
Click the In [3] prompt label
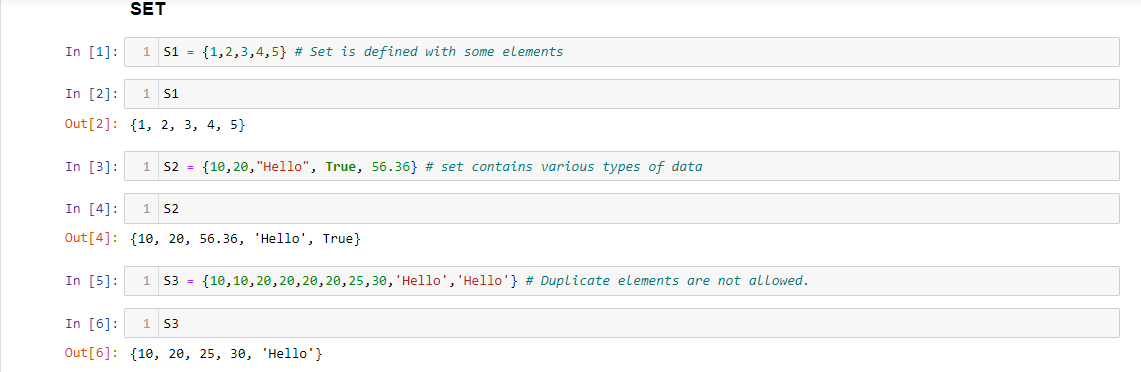(91, 166)
